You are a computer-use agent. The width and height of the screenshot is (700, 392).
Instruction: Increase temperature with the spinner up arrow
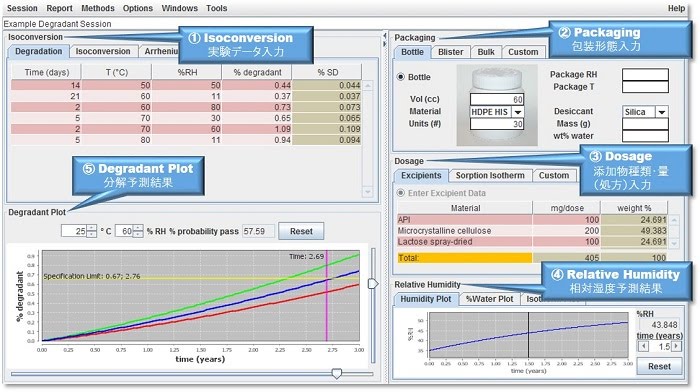(92, 228)
